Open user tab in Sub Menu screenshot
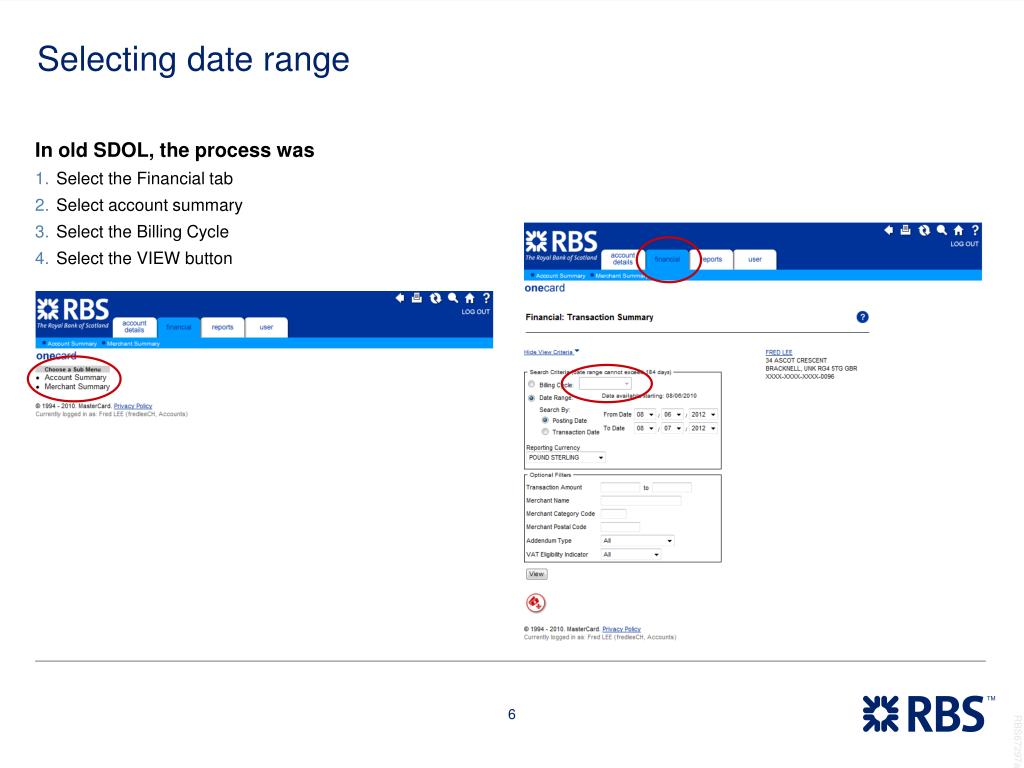The width and height of the screenshot is (1024, 768). tap(266, 327)
